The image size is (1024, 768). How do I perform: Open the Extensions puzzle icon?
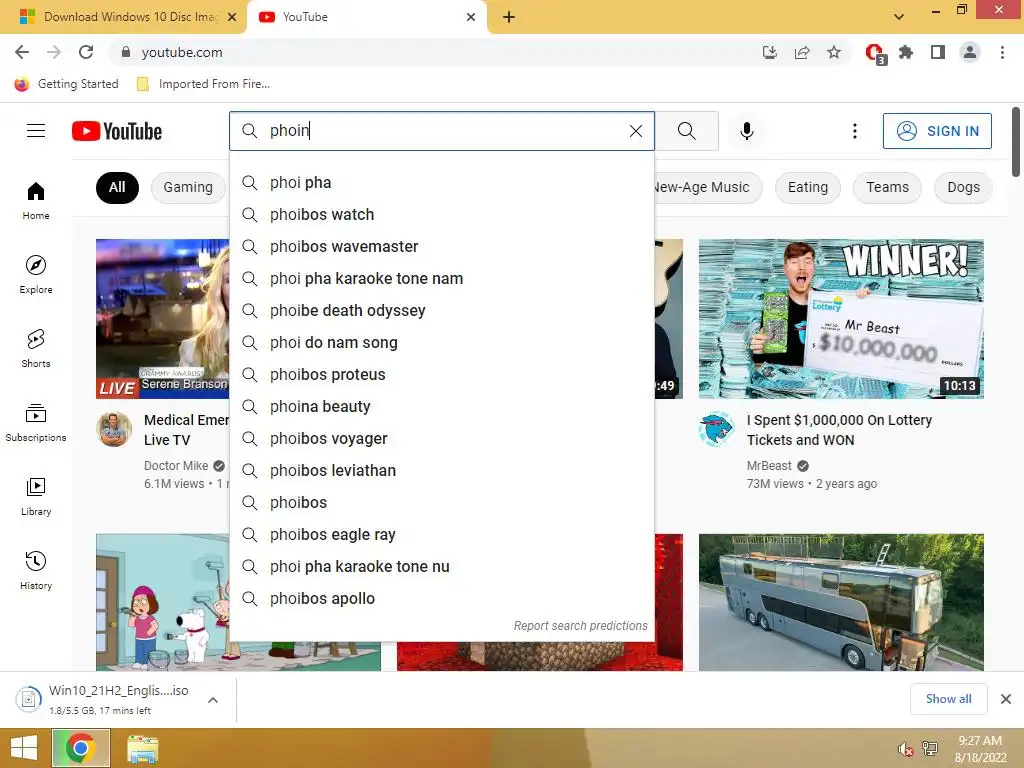pyautogui.click(x=906, y=52)
